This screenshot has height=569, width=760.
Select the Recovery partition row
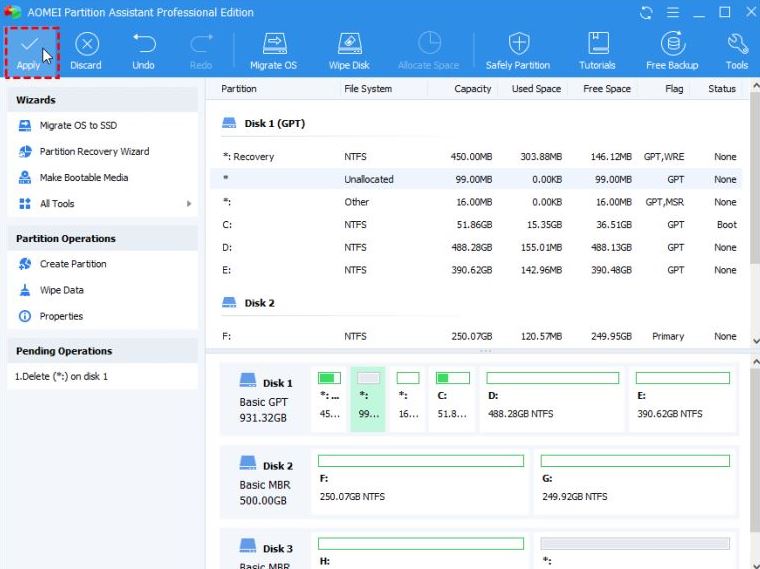point(476,157)
